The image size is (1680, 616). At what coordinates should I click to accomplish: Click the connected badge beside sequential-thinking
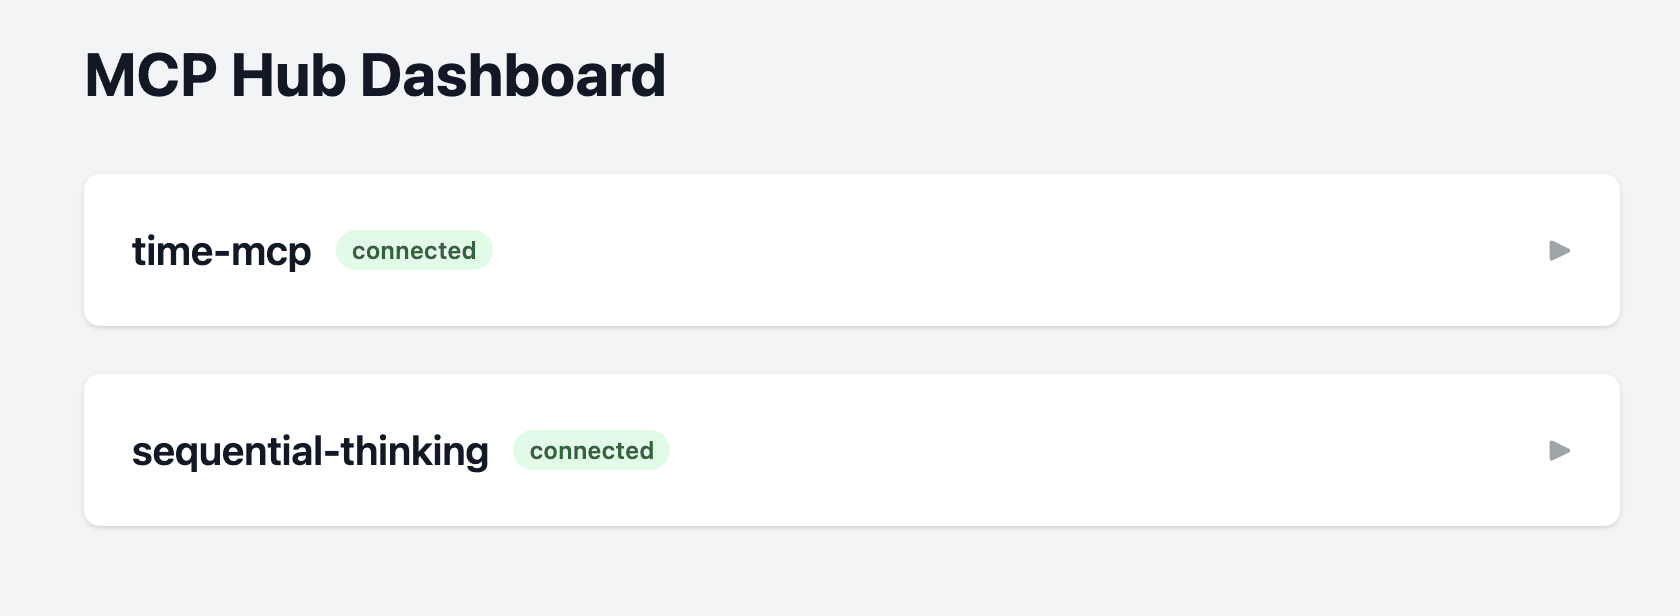591,450
